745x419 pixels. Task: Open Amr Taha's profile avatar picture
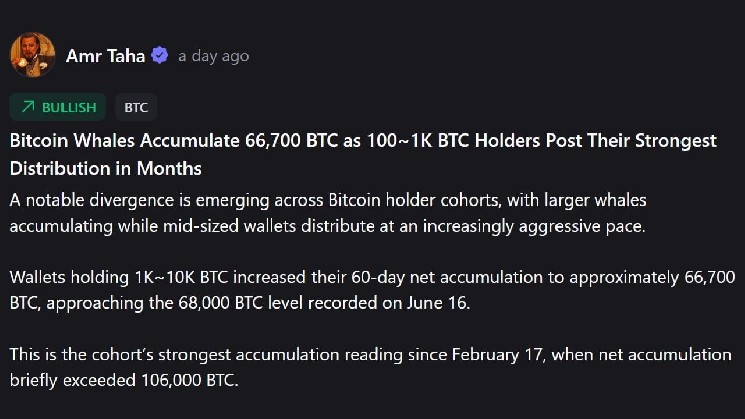(x=33, y=55)
